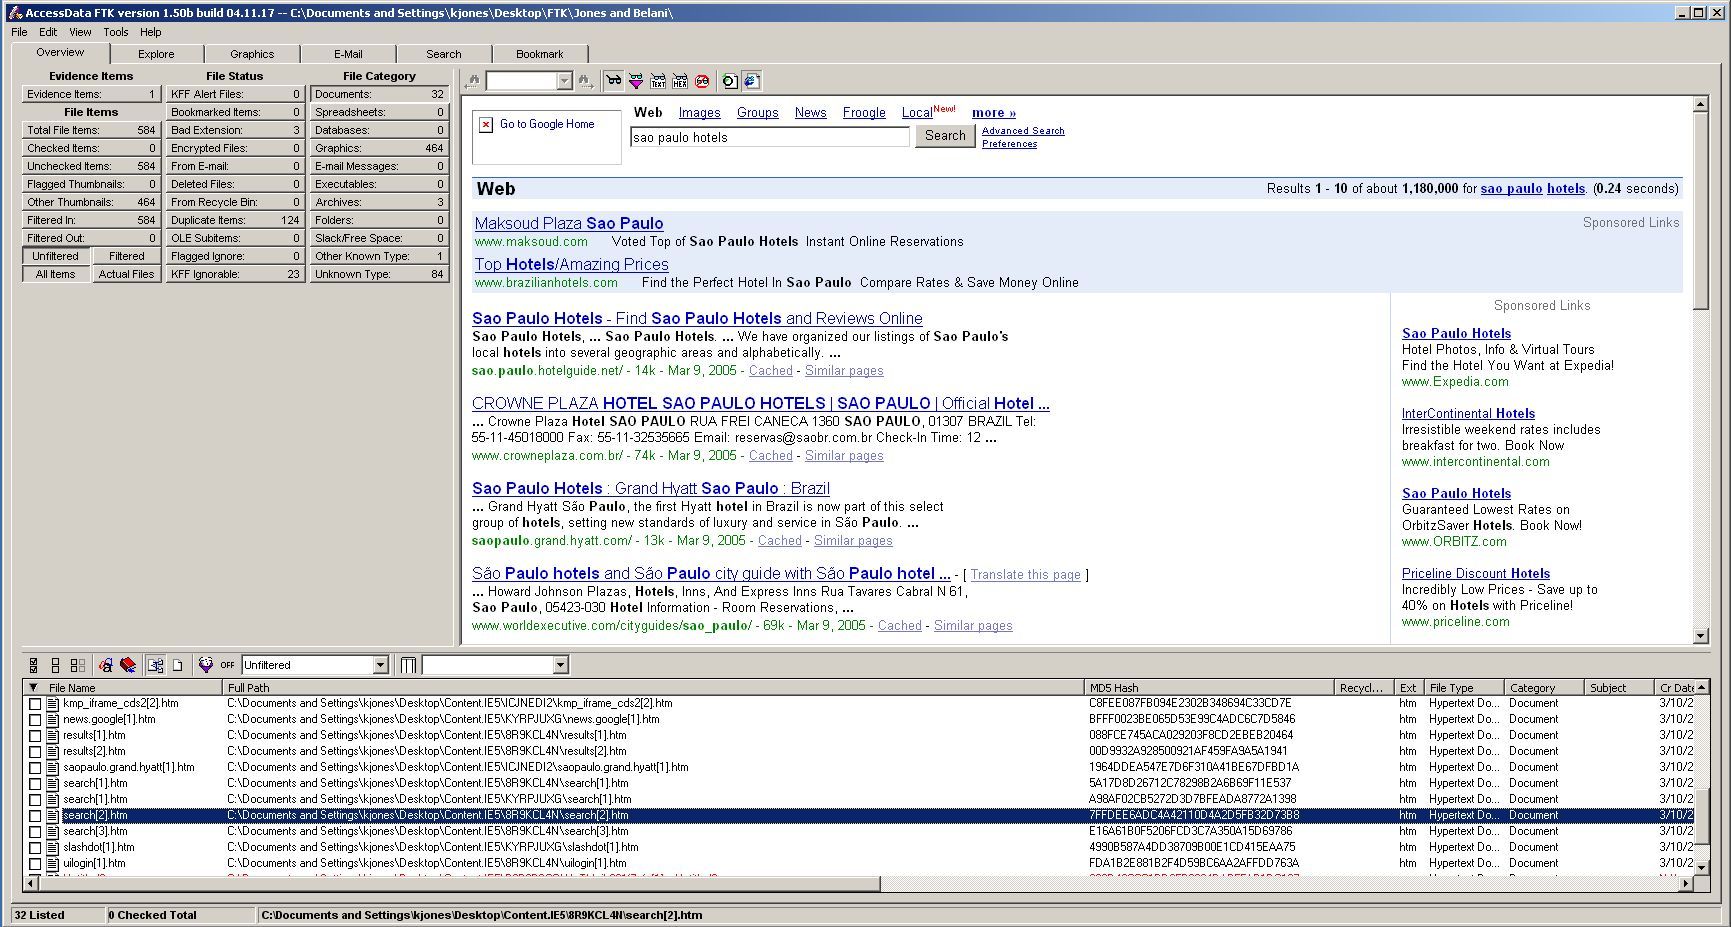Check the box for news.google[1].htm

pos(35,720)
